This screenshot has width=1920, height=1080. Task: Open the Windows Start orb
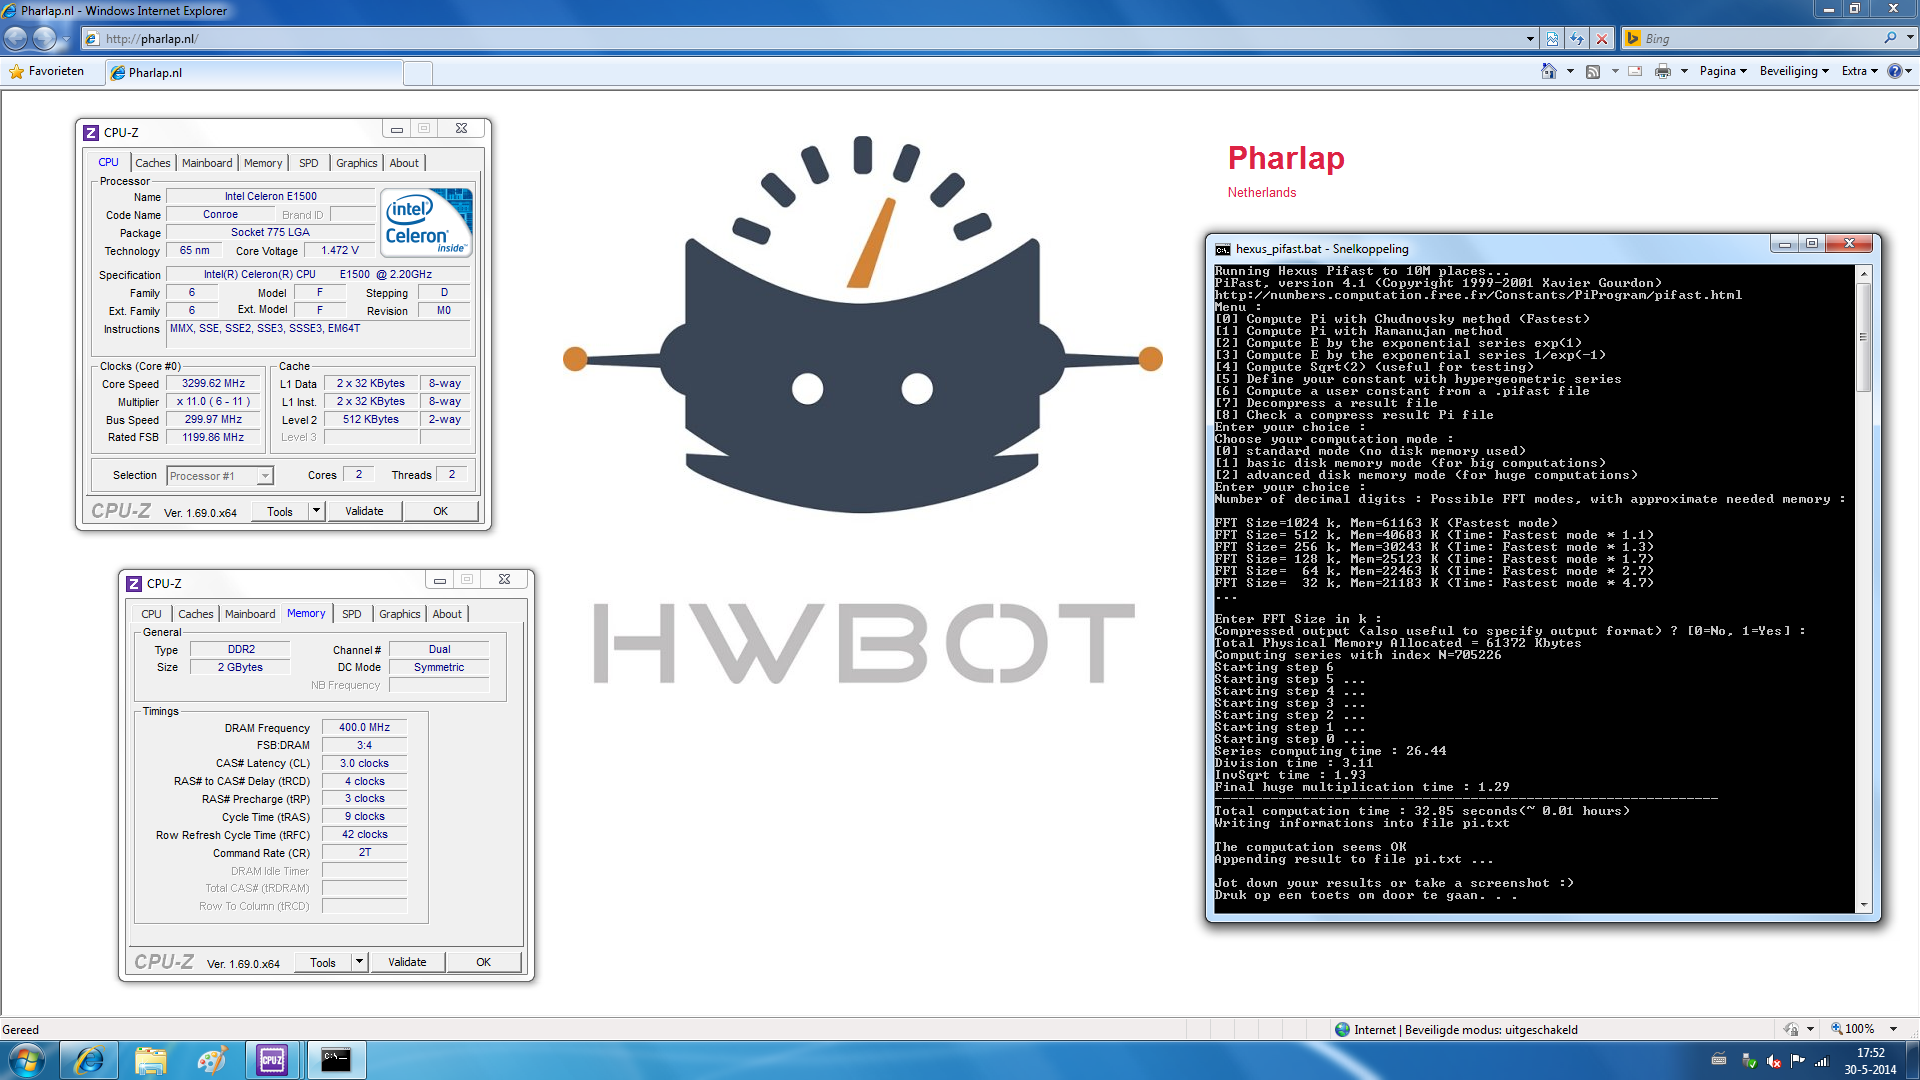[27, 1060]
